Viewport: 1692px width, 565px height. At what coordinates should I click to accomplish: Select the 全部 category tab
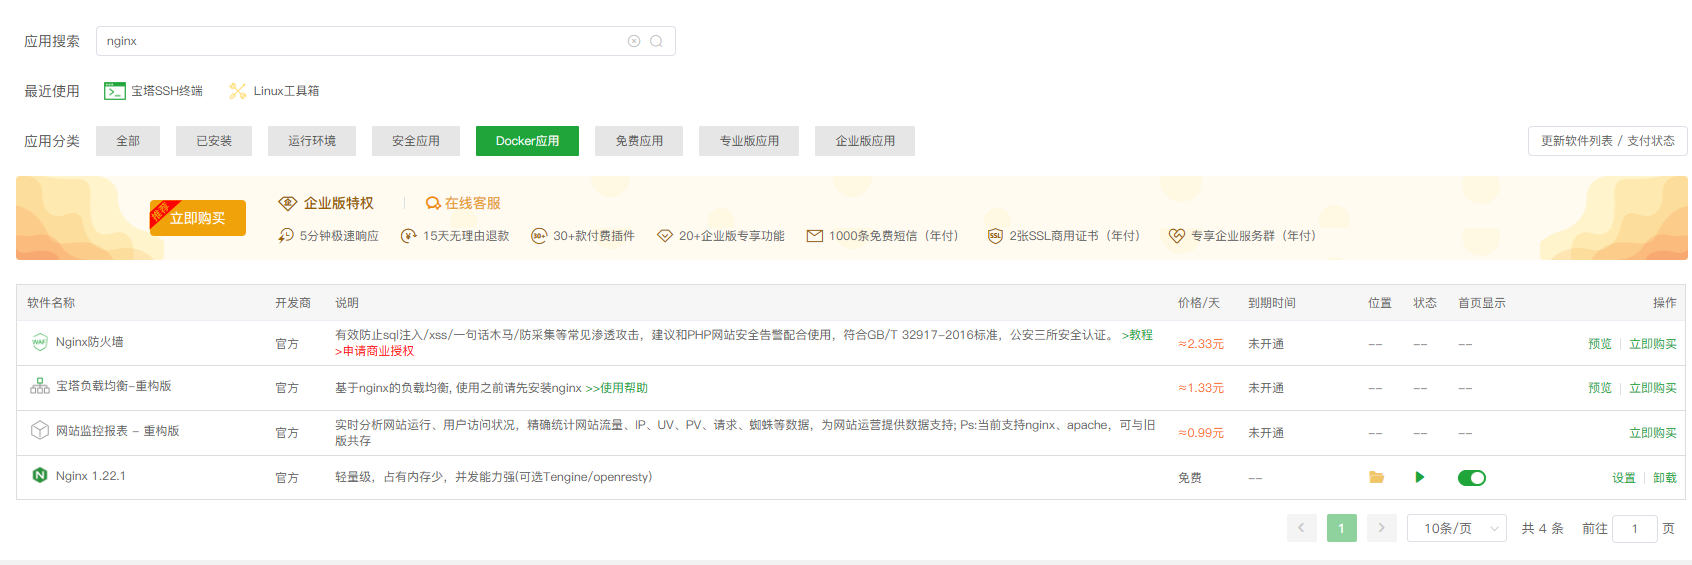point(128,141)
